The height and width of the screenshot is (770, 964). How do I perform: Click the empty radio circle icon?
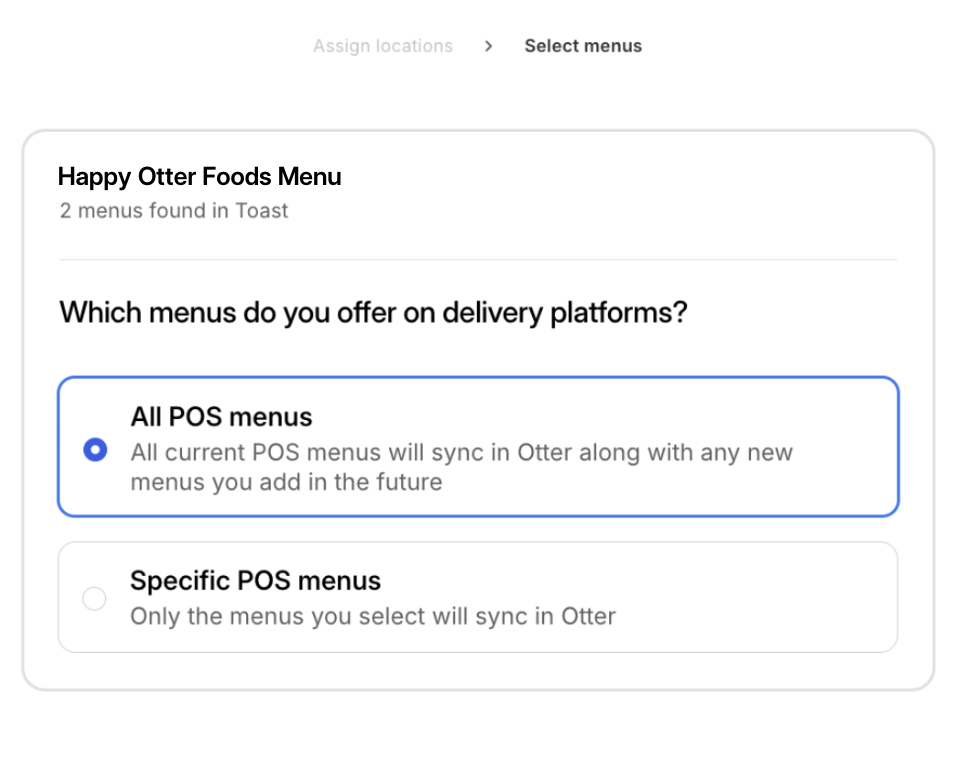click(x=94, y=599)
